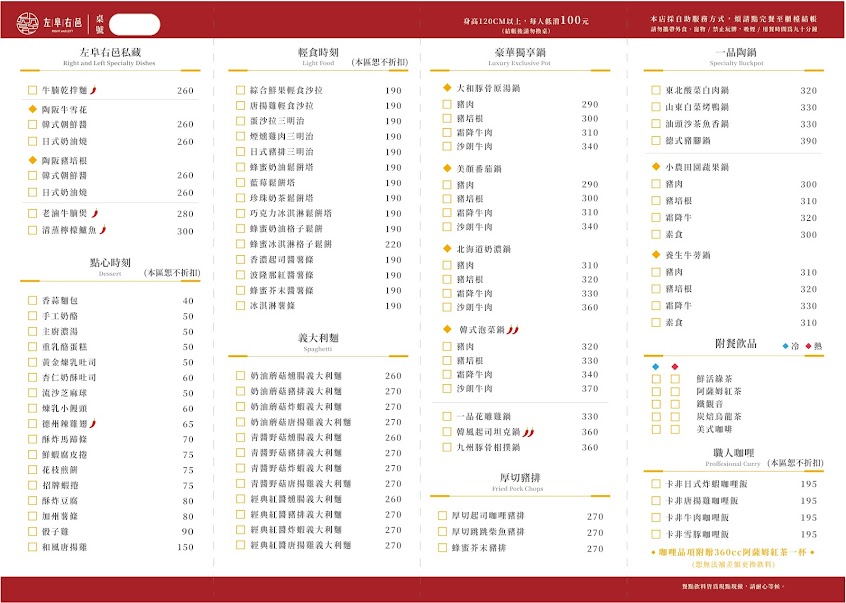Mark the 流沙芝麻球 checkbox

click(32, 393)
